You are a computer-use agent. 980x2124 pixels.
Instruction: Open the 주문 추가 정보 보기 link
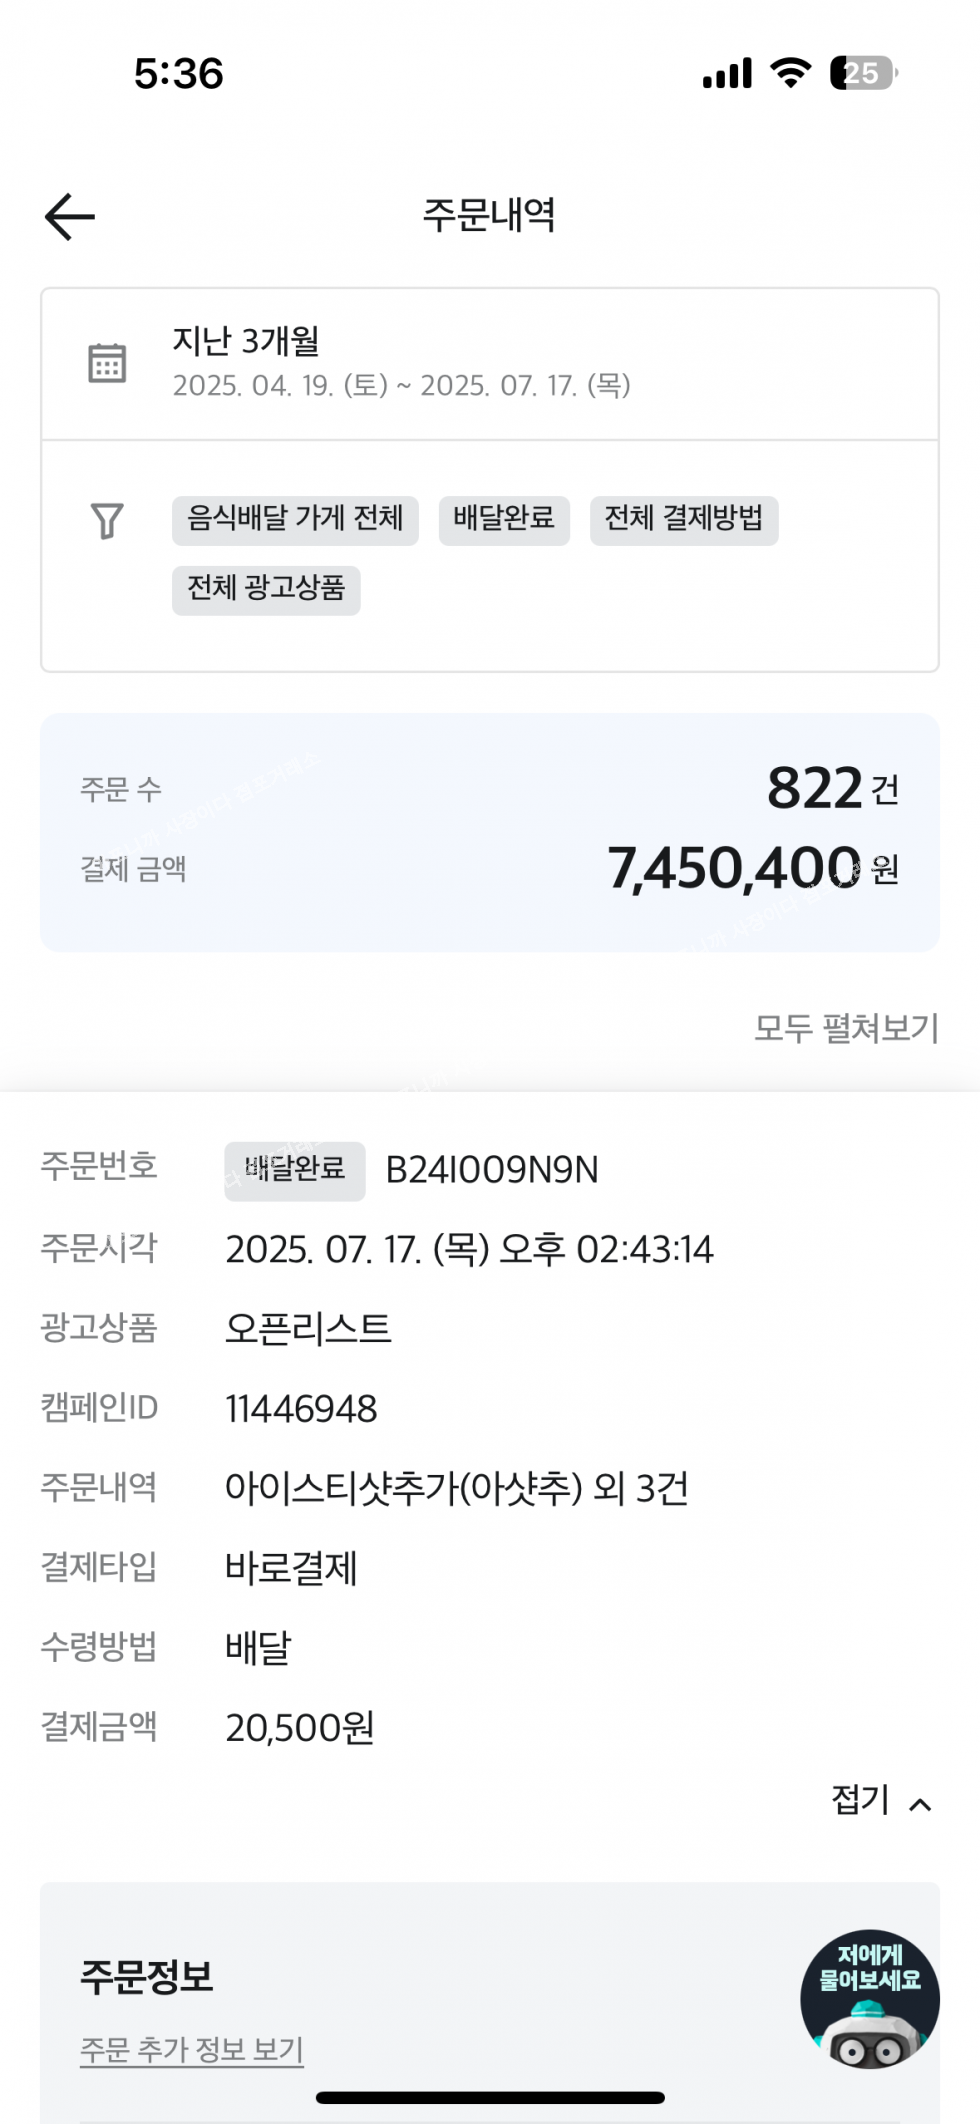pyautogui.click(x=191, y=2050)
